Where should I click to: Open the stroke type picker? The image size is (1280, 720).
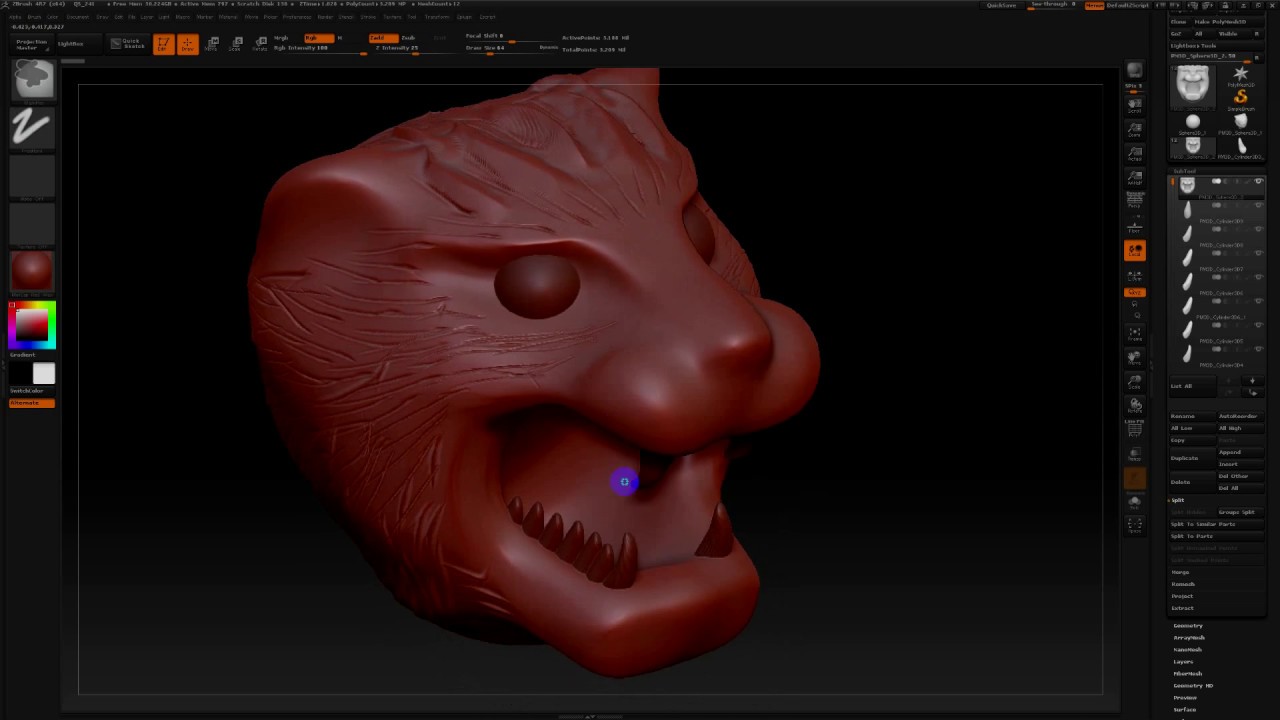(x=33, y=127)
